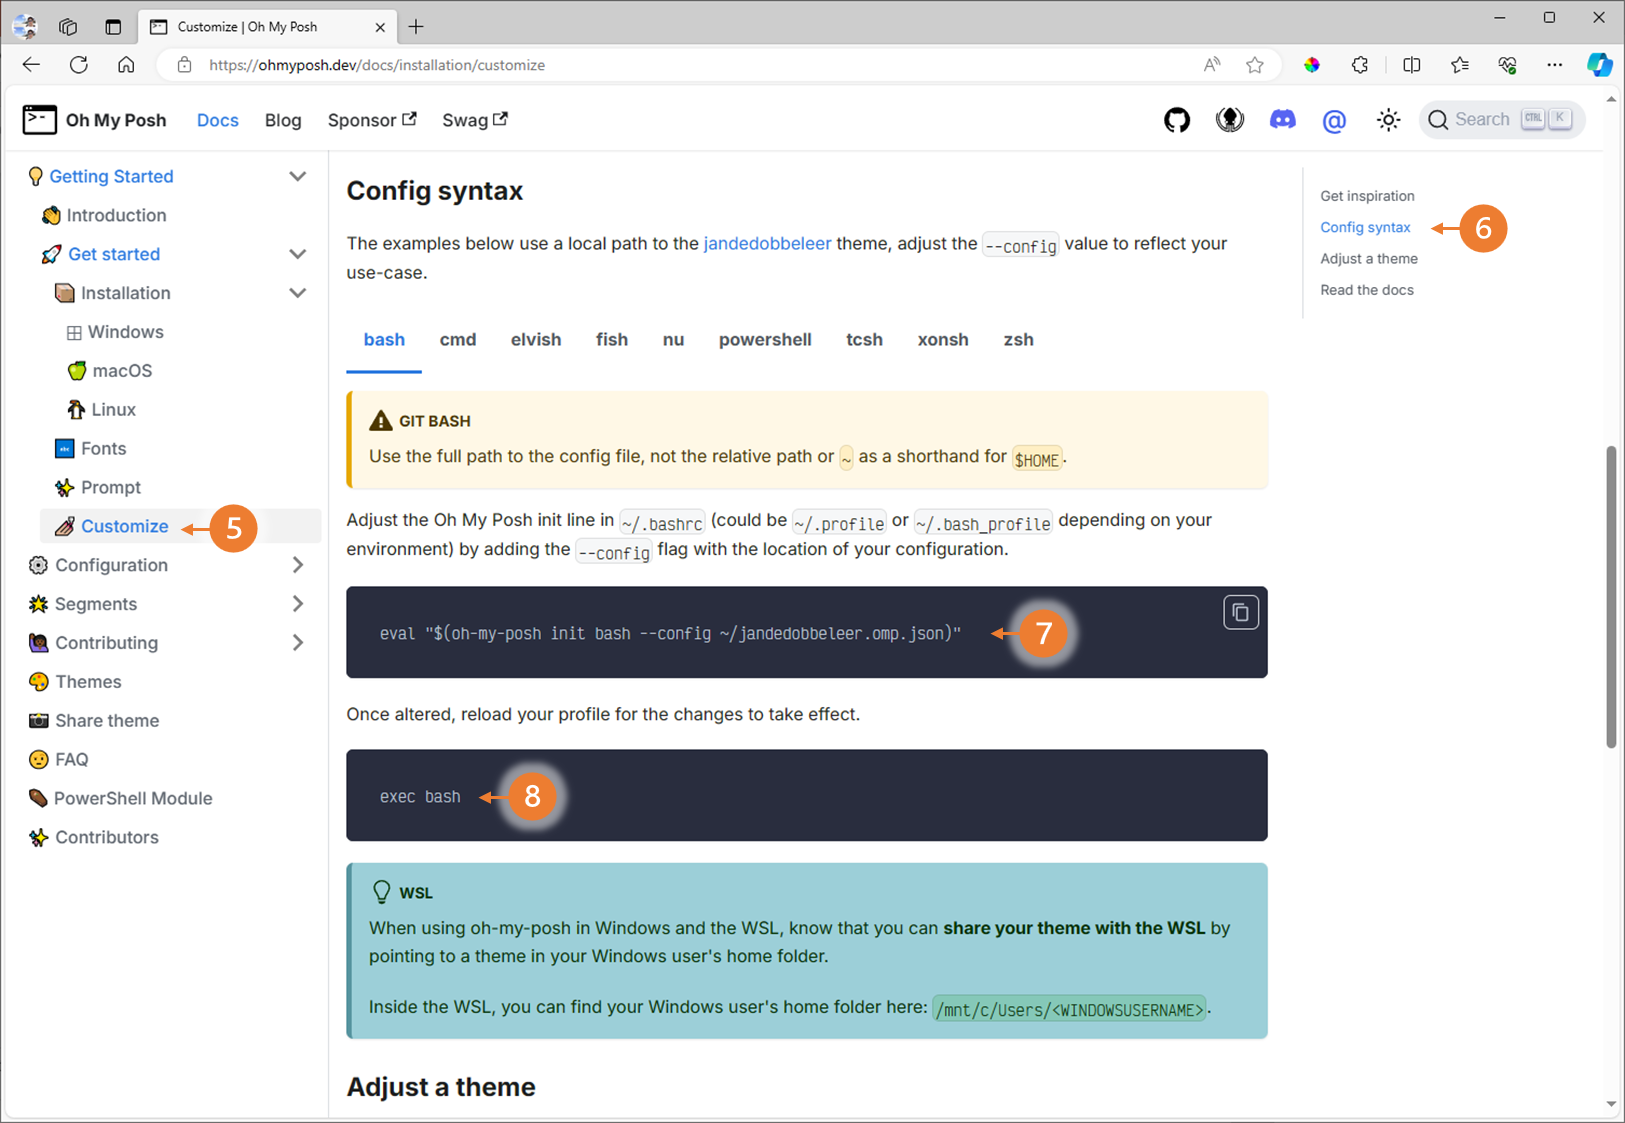Open the macOS installation page
Screen dimensions: 1625x1123
(122, 371)
